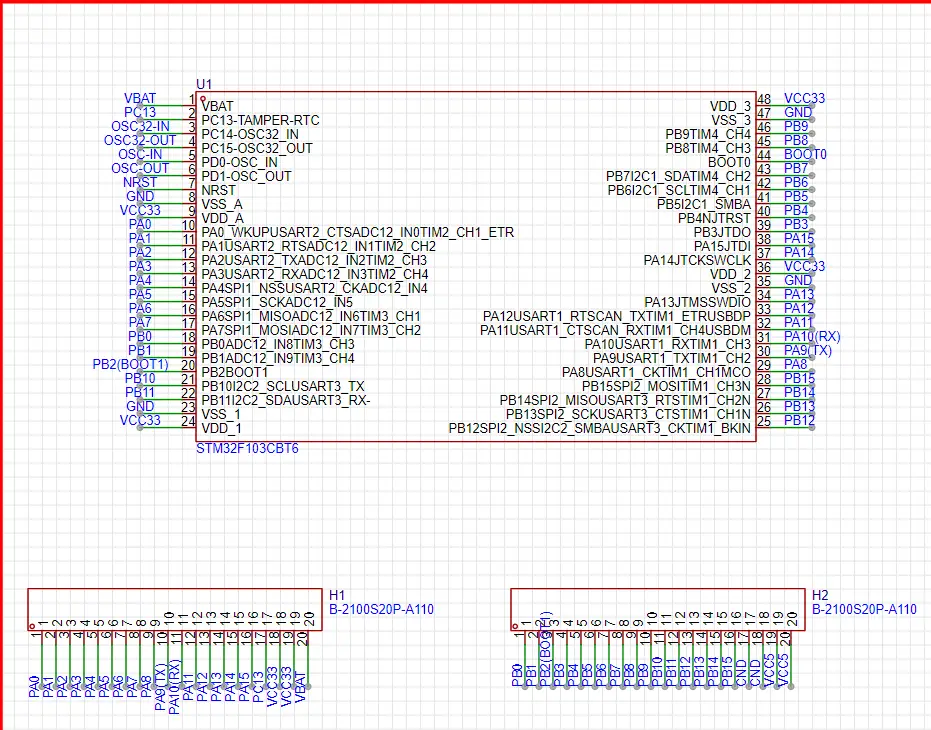931x730 pixels.
Task: Select the H2 header designator
Action: click(820, 594)
